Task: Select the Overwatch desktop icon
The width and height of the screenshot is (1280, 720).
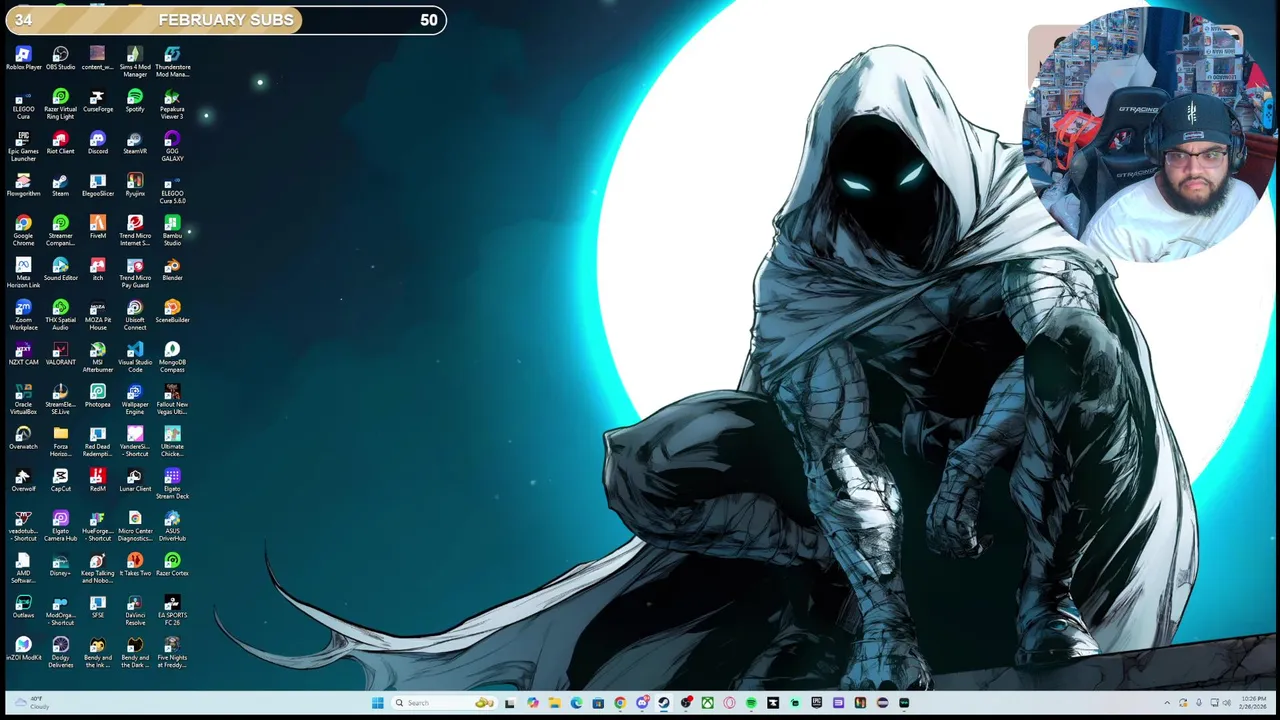Action: (23, 438)
